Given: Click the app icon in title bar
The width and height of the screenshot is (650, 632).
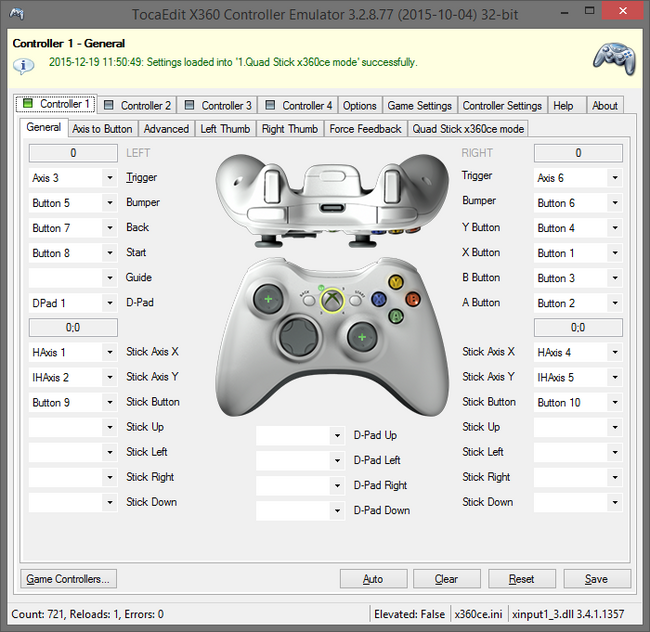Looking at the screenshot, I should coord(17,14).
